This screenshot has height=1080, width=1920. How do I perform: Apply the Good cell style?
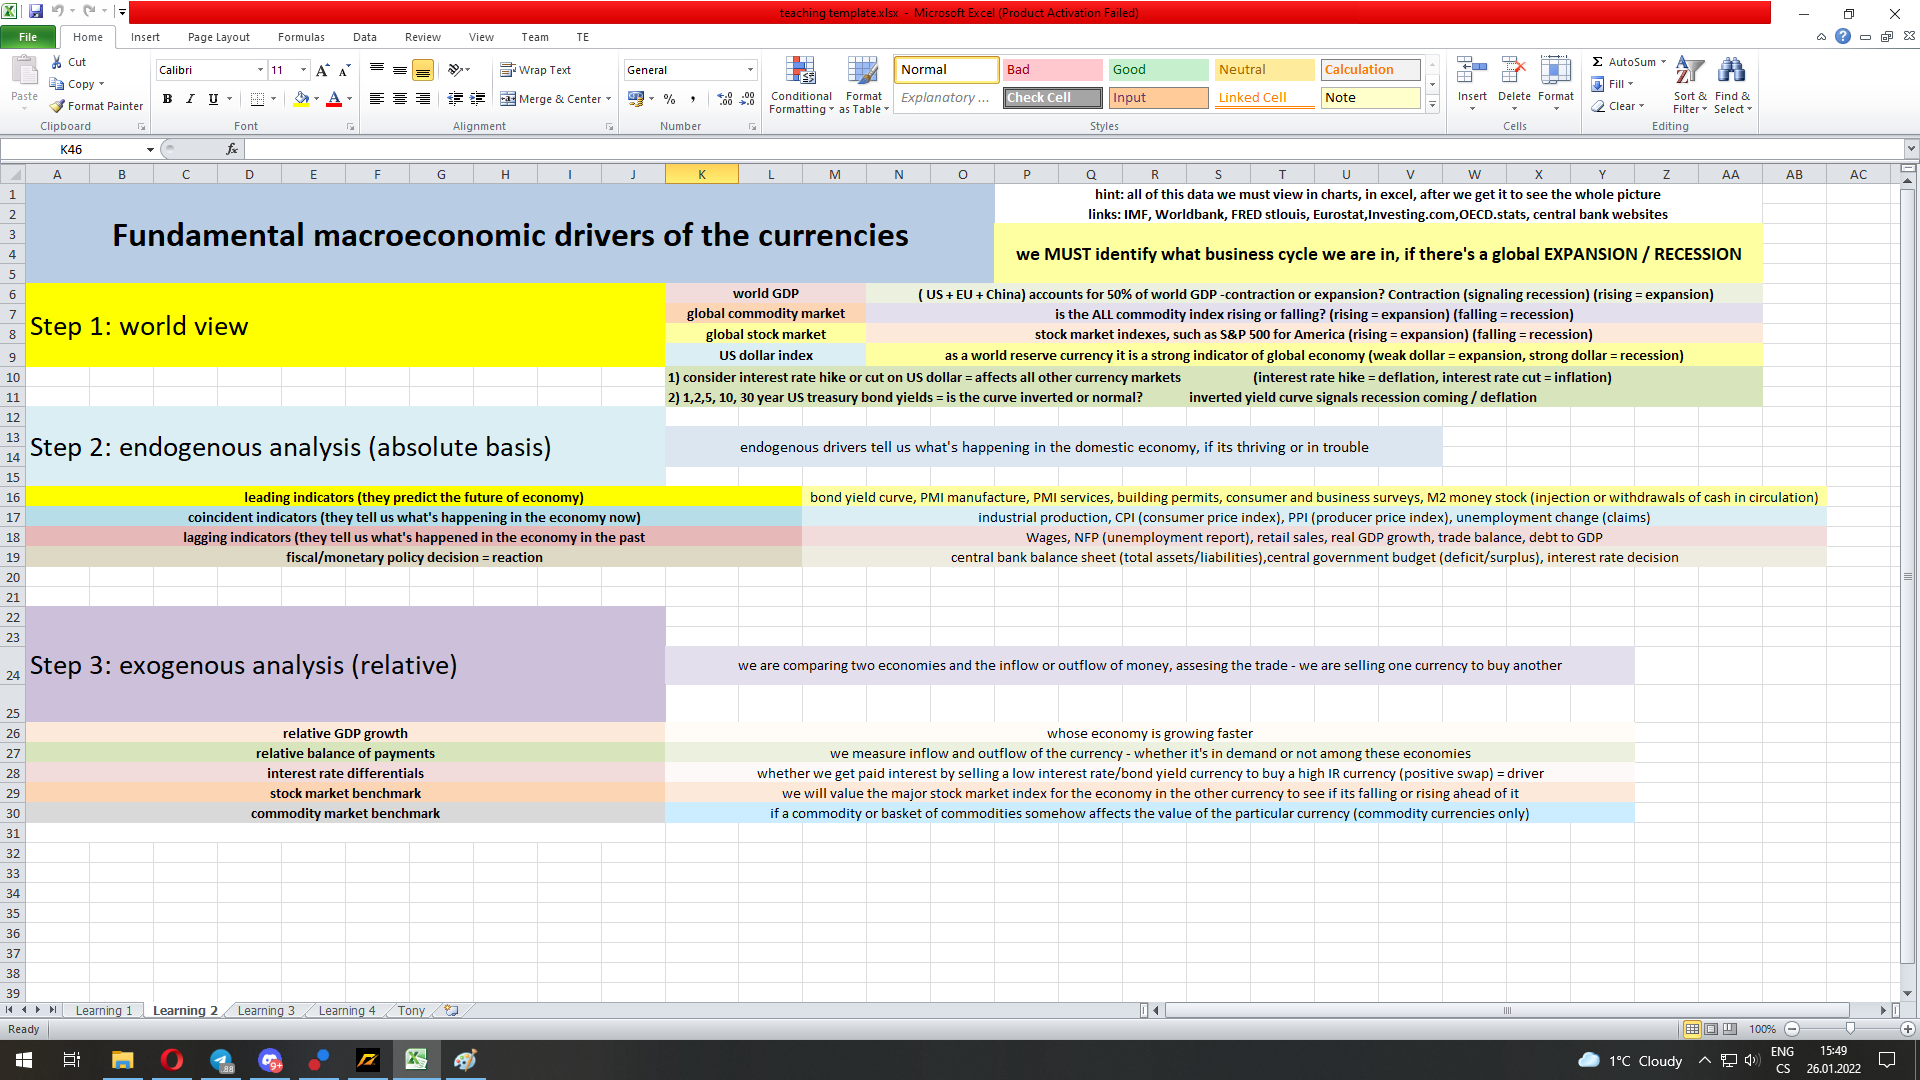coord(1157,69)
